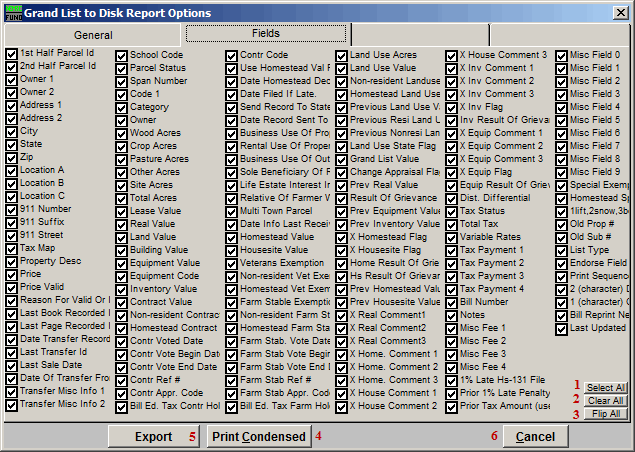Uncheck the Tax Map field
Viewport: 635px width, 452px height.
tap(12, 248)
